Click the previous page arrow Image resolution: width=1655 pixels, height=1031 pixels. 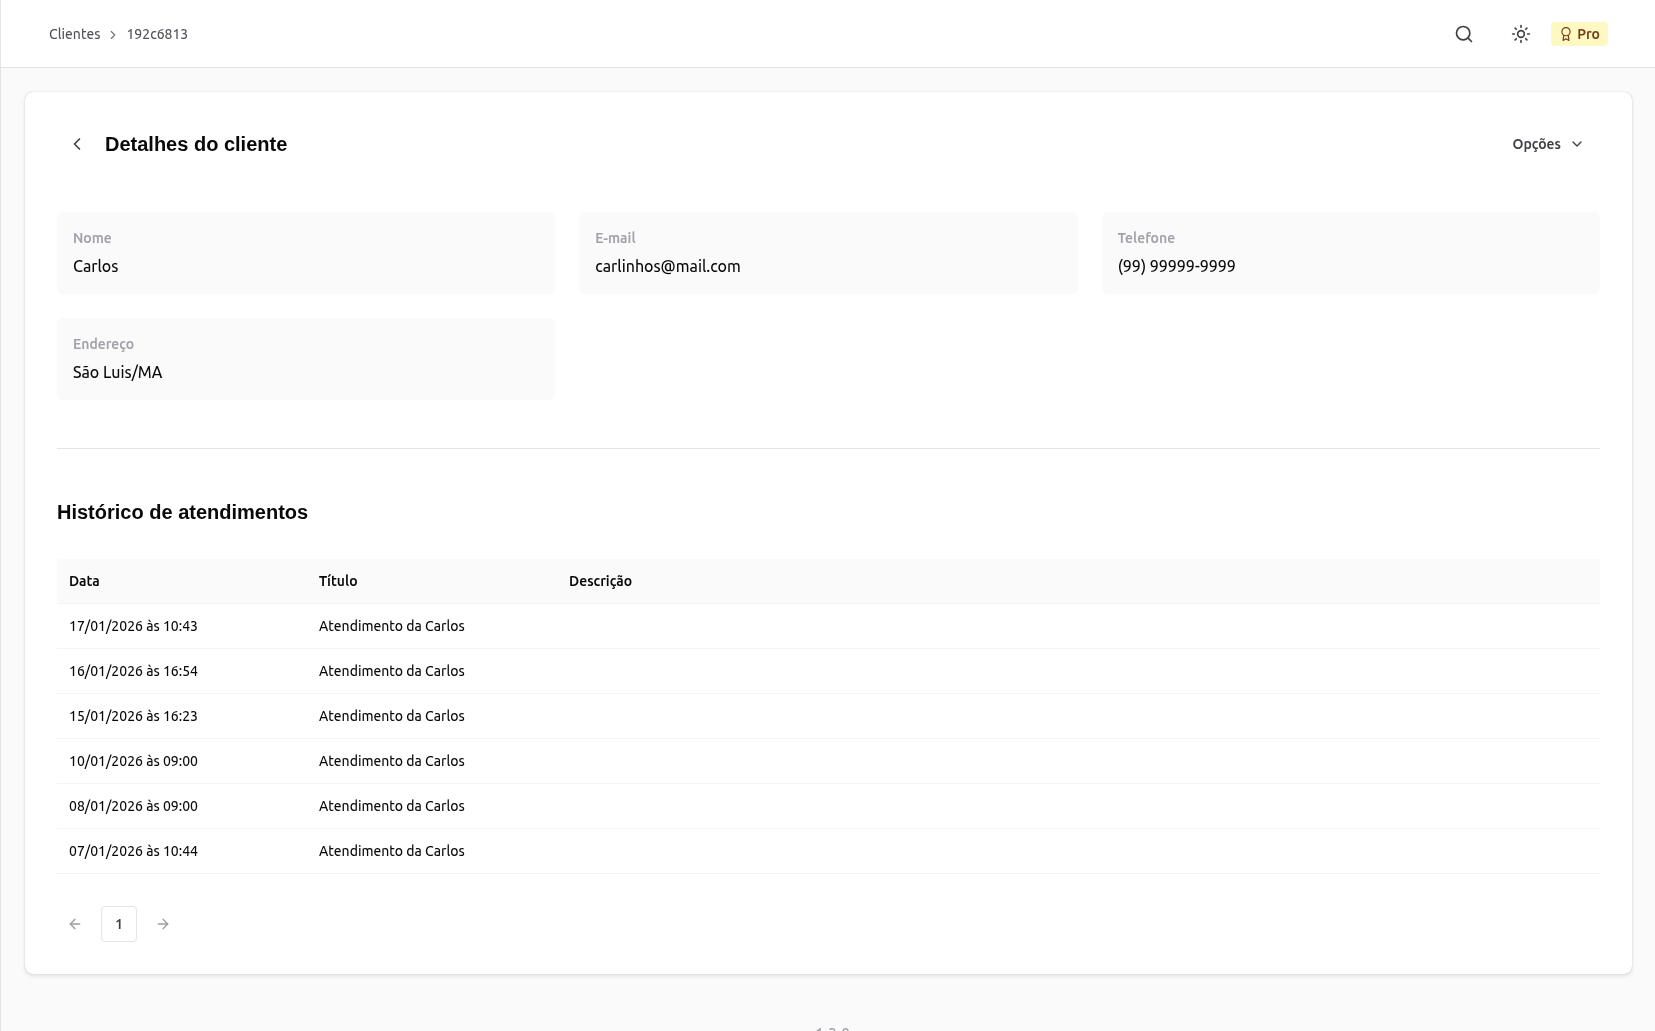coord(75,924)
